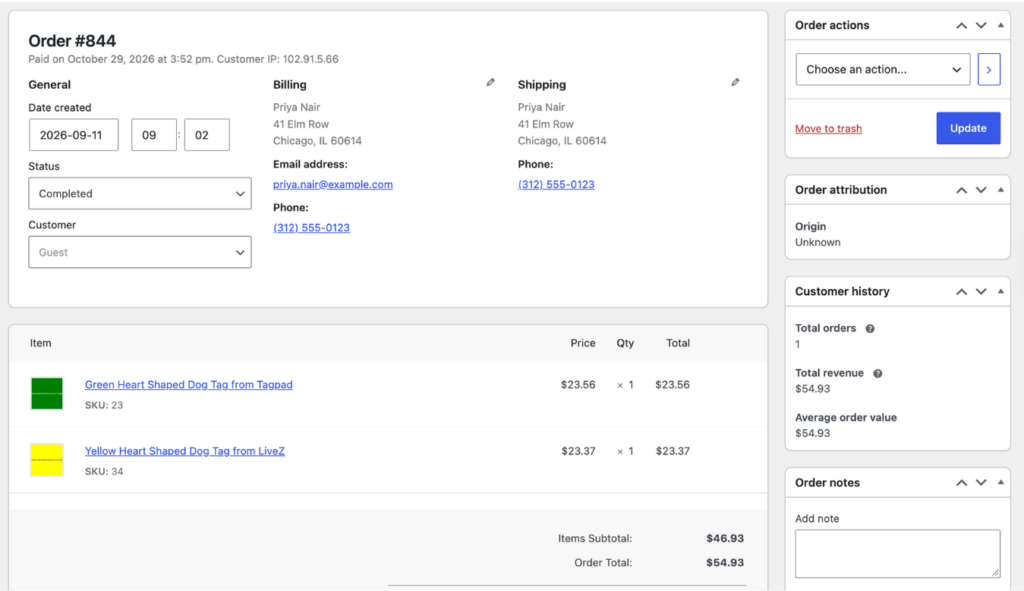Move Order actions panel down

981,25
